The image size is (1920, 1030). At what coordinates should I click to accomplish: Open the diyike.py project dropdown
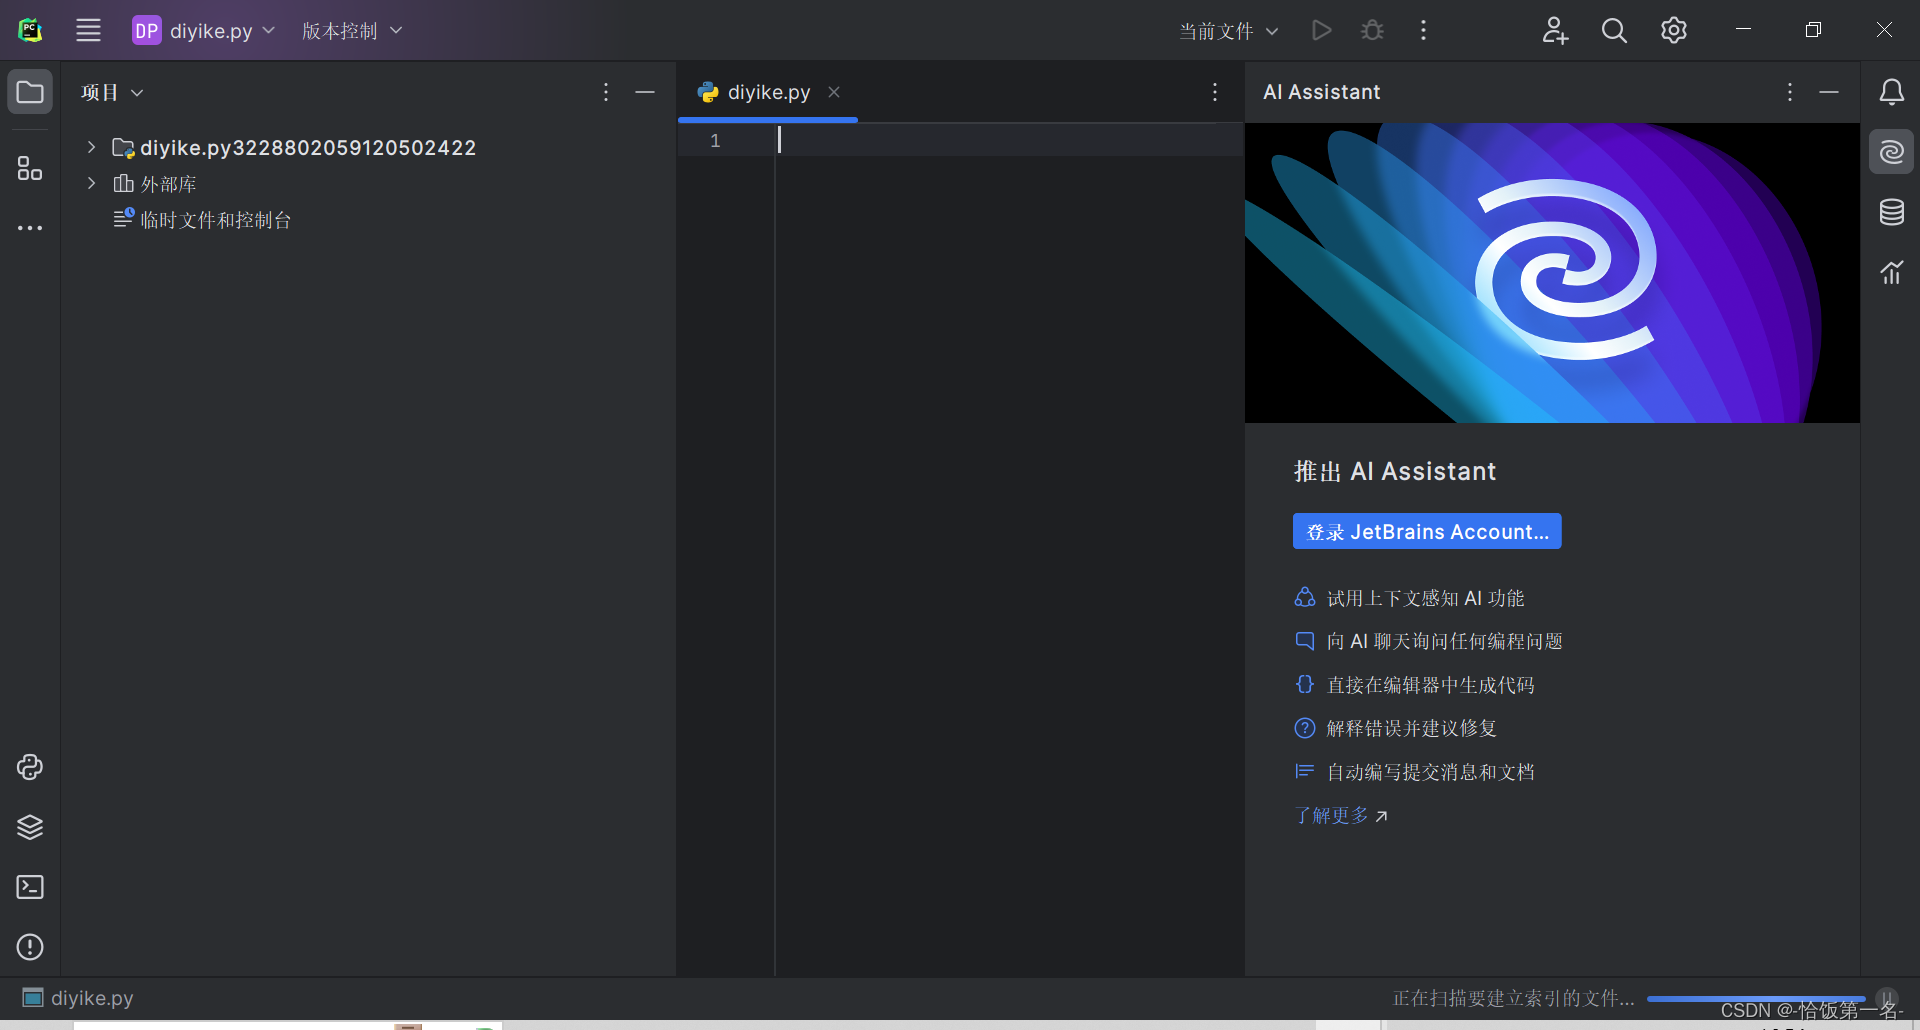(x=204, y=30)
